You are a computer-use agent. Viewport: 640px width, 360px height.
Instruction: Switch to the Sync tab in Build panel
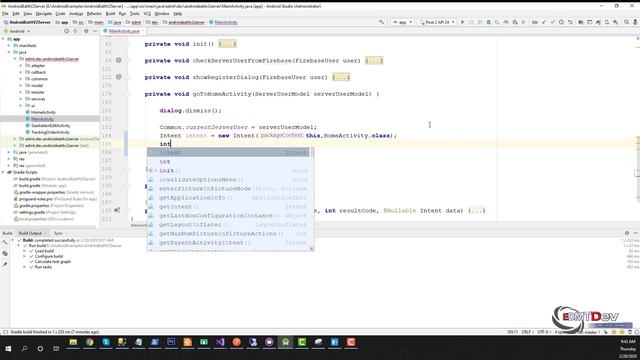click(58, 233)
